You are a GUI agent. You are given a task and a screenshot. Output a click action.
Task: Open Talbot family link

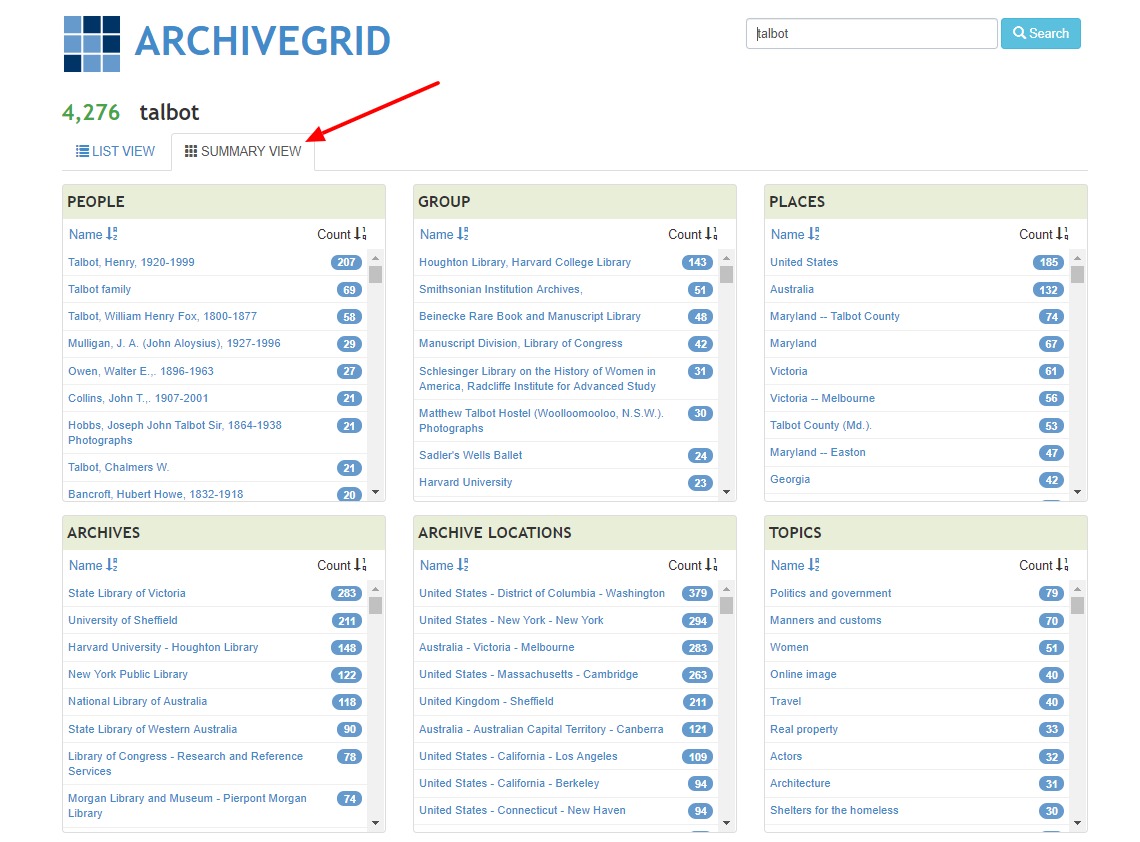[100, 289]
